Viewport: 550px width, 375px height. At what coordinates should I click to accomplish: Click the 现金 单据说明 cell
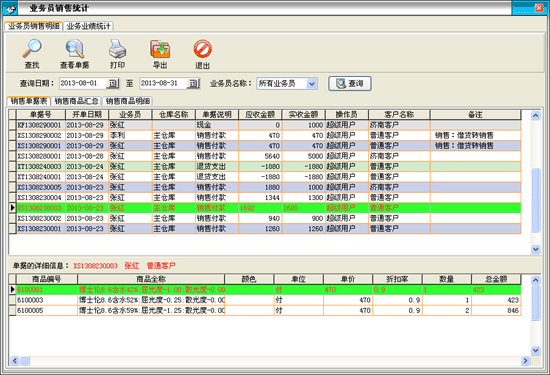(217, 125)
